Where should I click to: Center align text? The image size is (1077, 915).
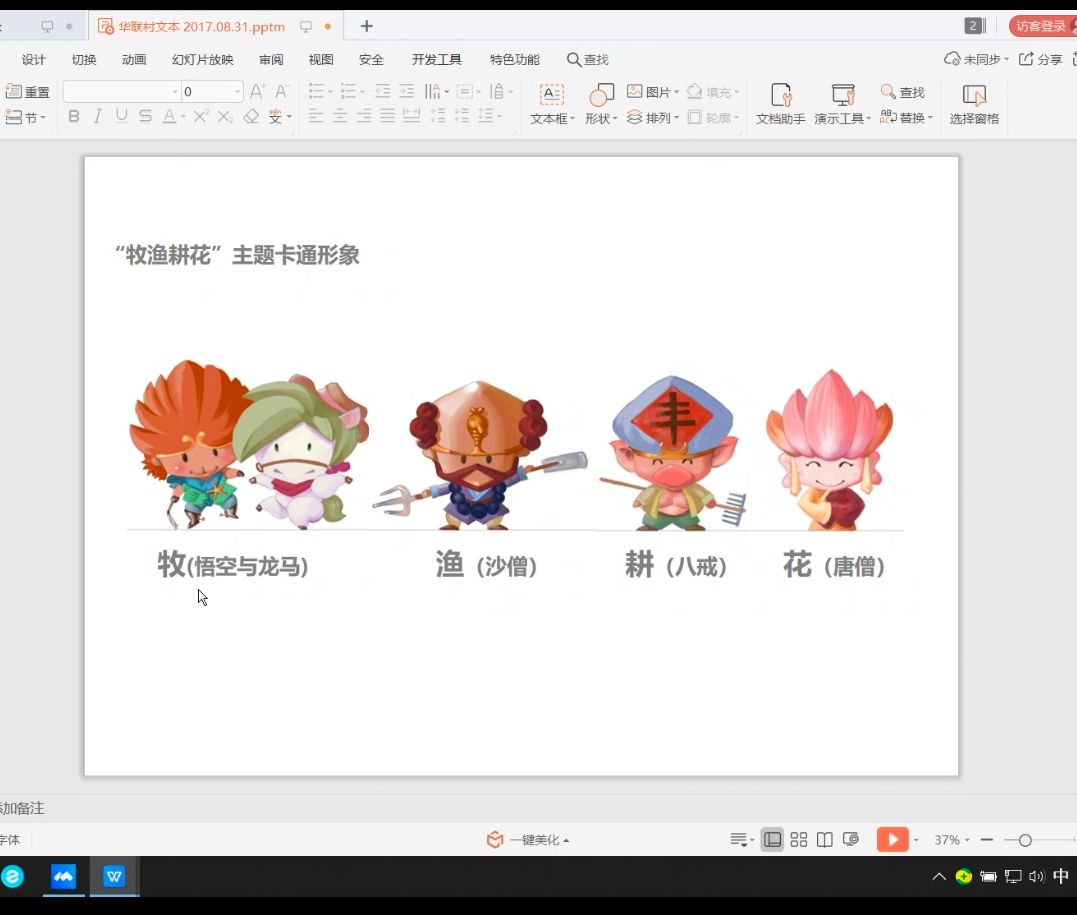[340, 117]
